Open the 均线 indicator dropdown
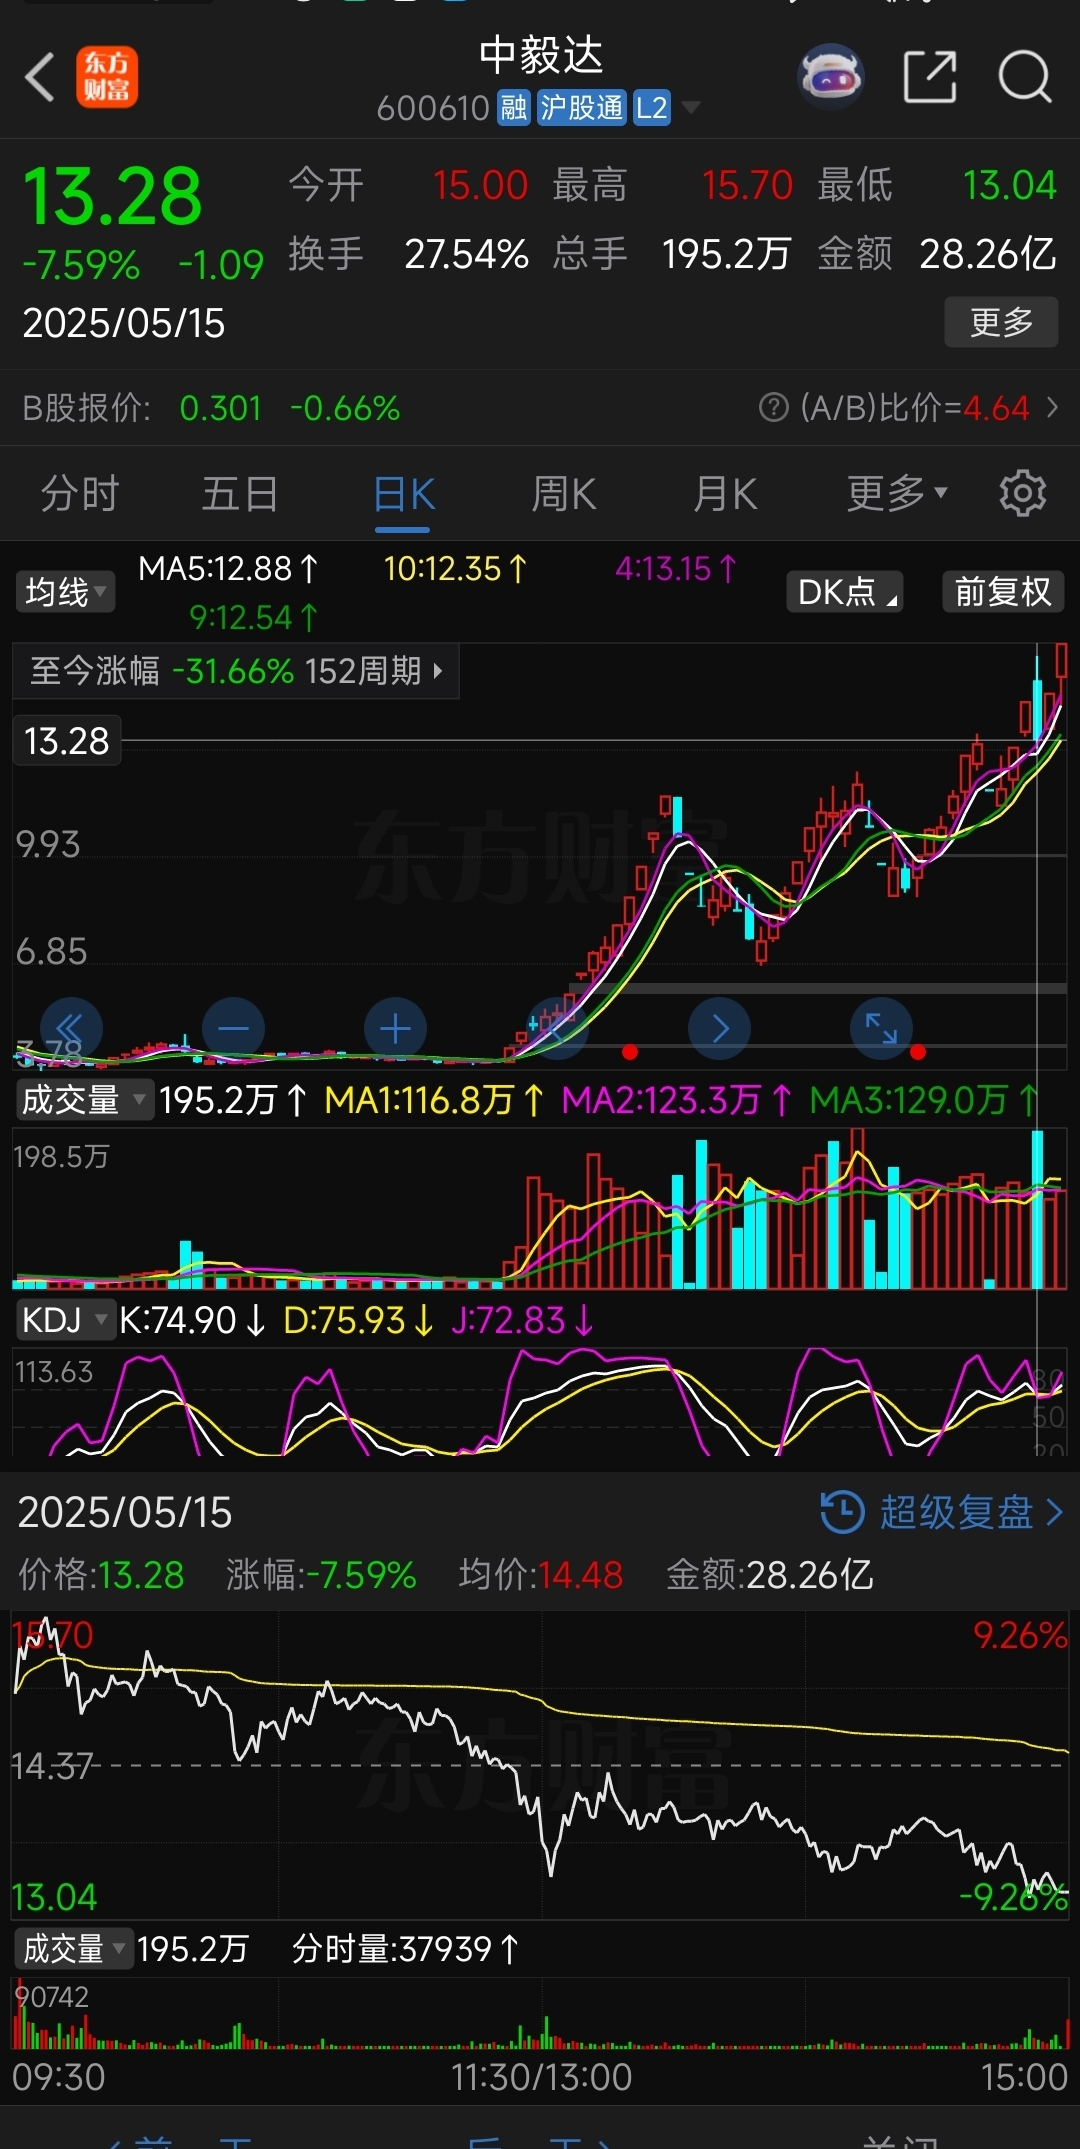The image size is (1080, 2149). (x=65, y=592)
